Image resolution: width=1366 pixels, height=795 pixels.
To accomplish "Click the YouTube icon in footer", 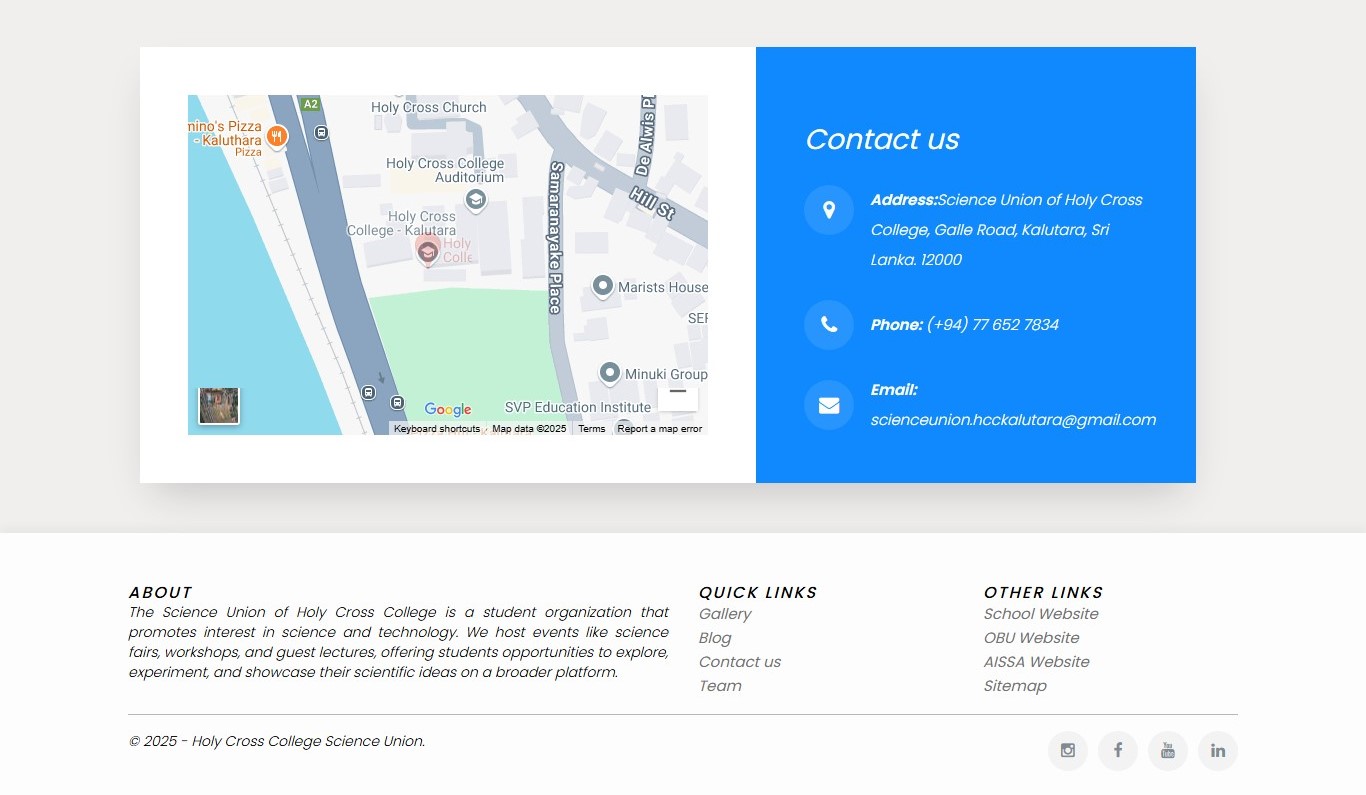I will pos(1167,751).
